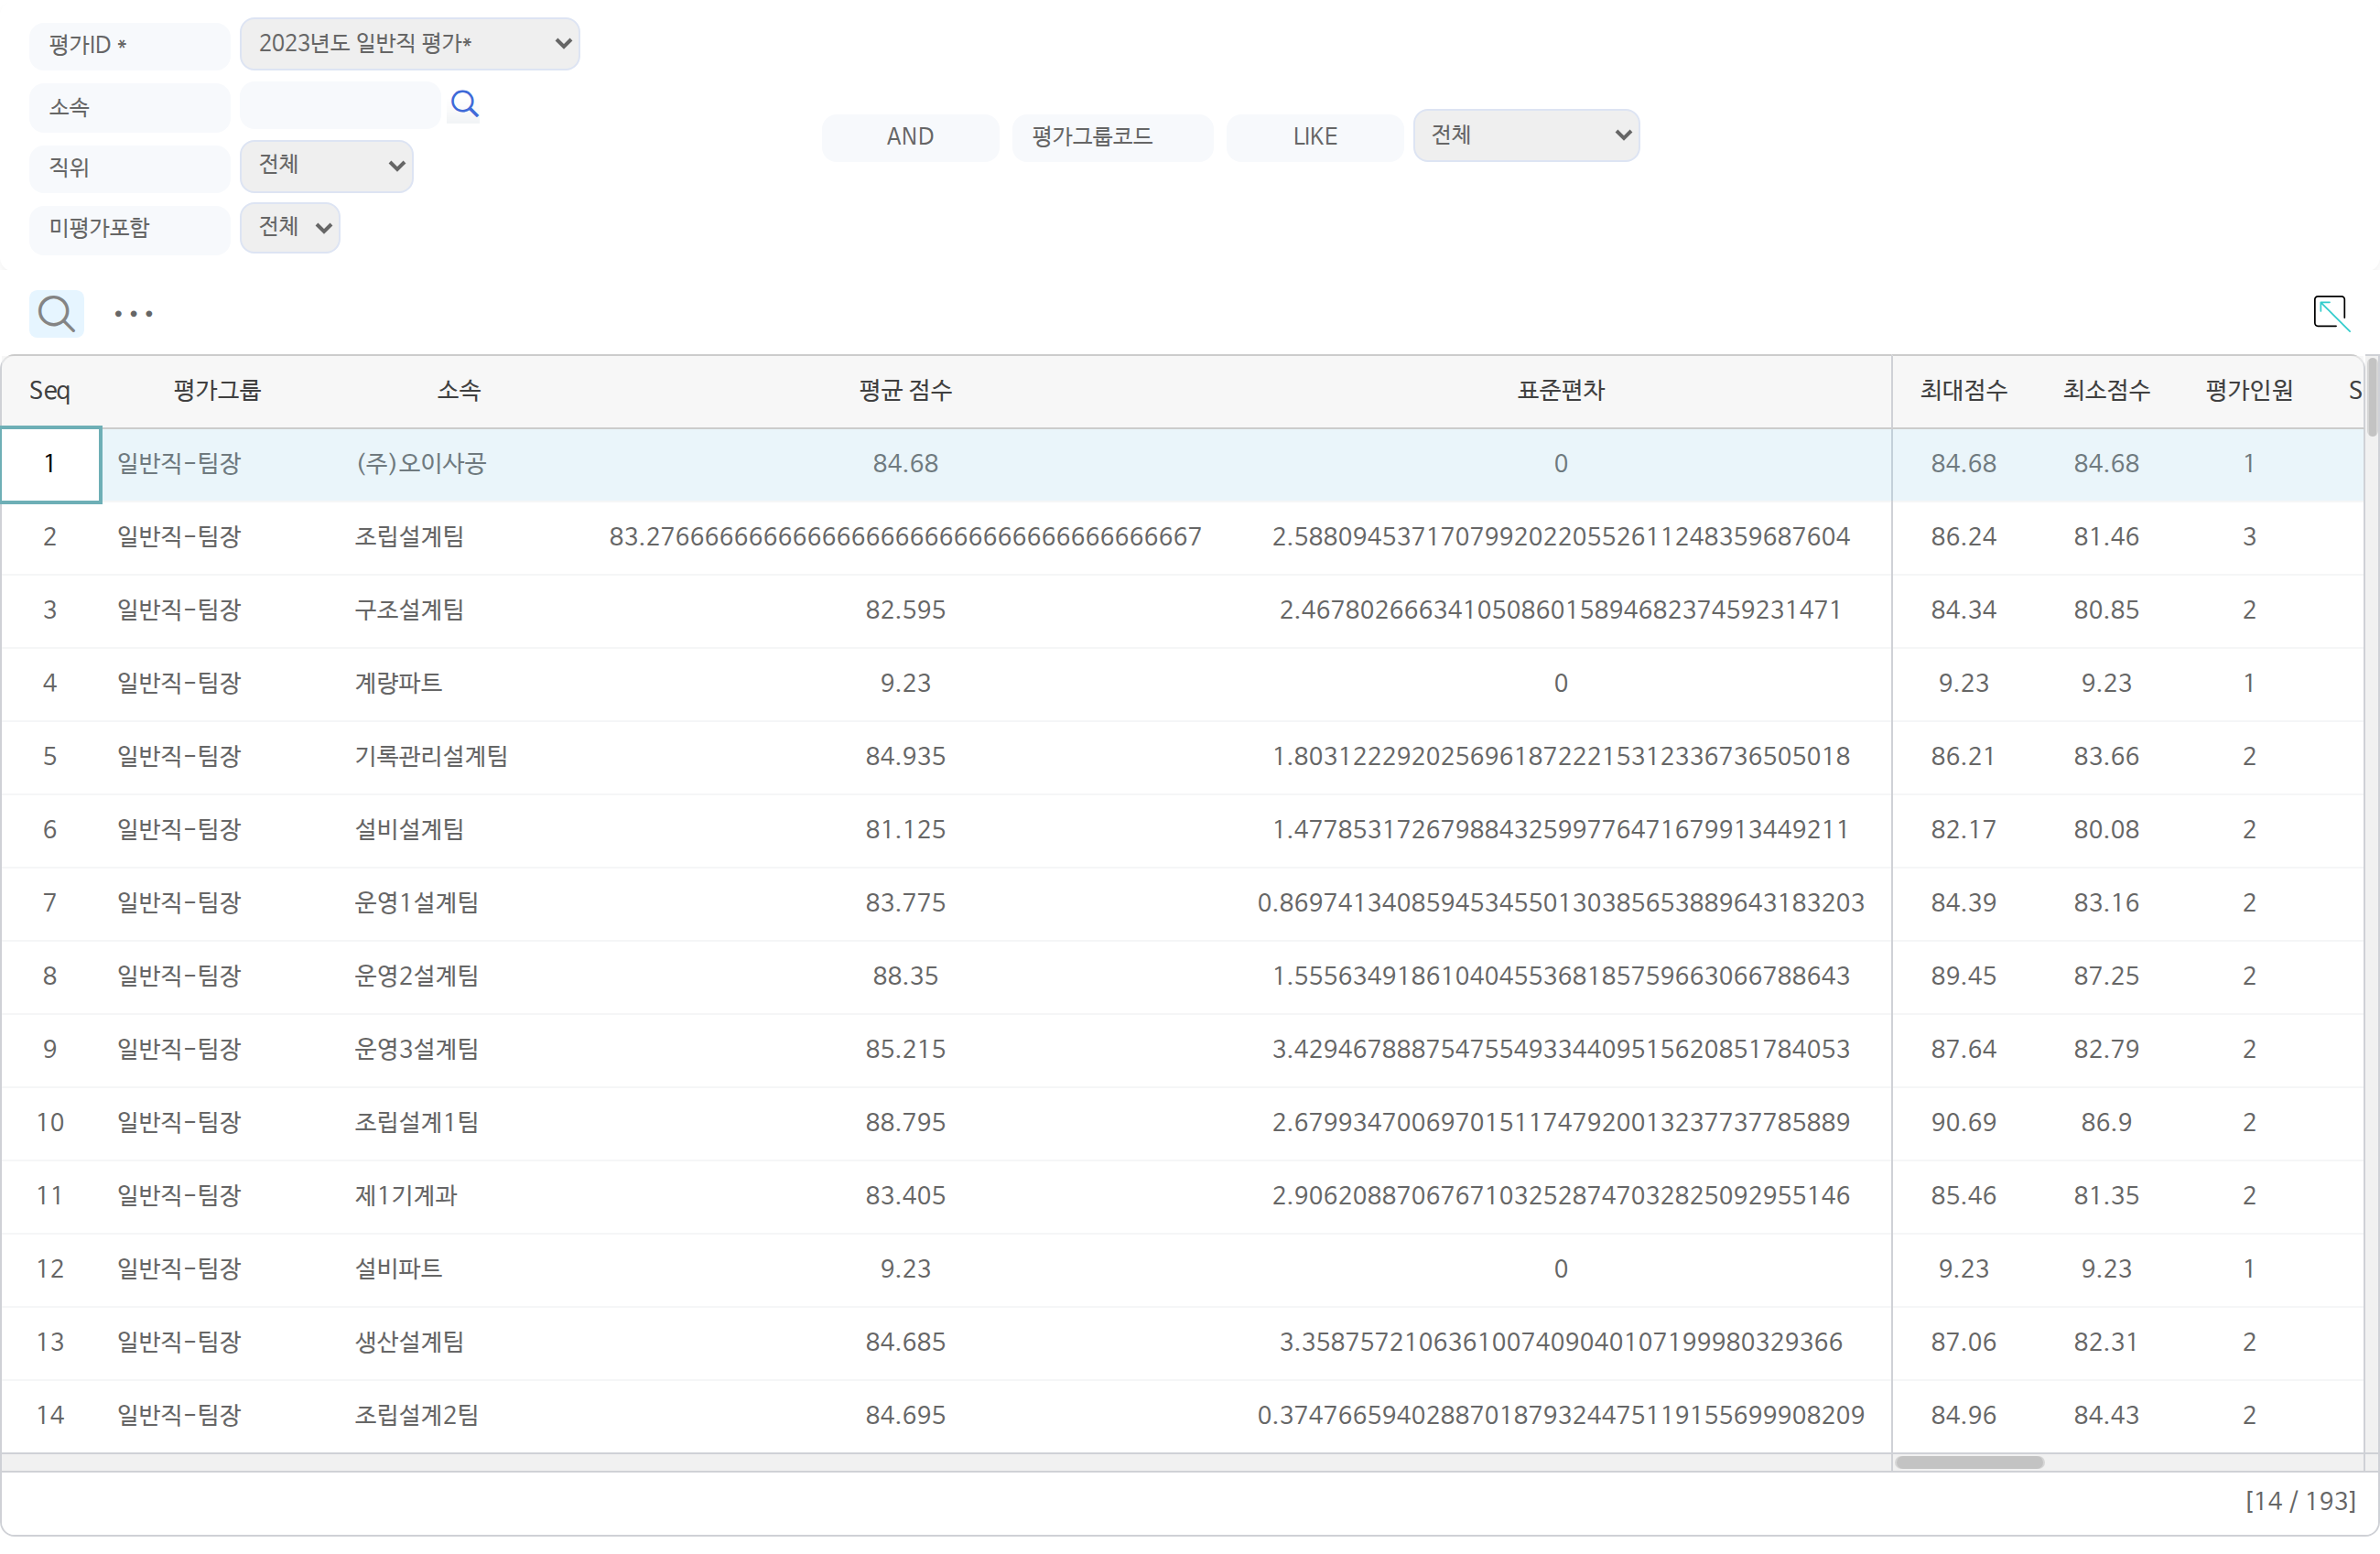Click the min score 81.46
2380x1554 pixels.
tap(2106, 537)
